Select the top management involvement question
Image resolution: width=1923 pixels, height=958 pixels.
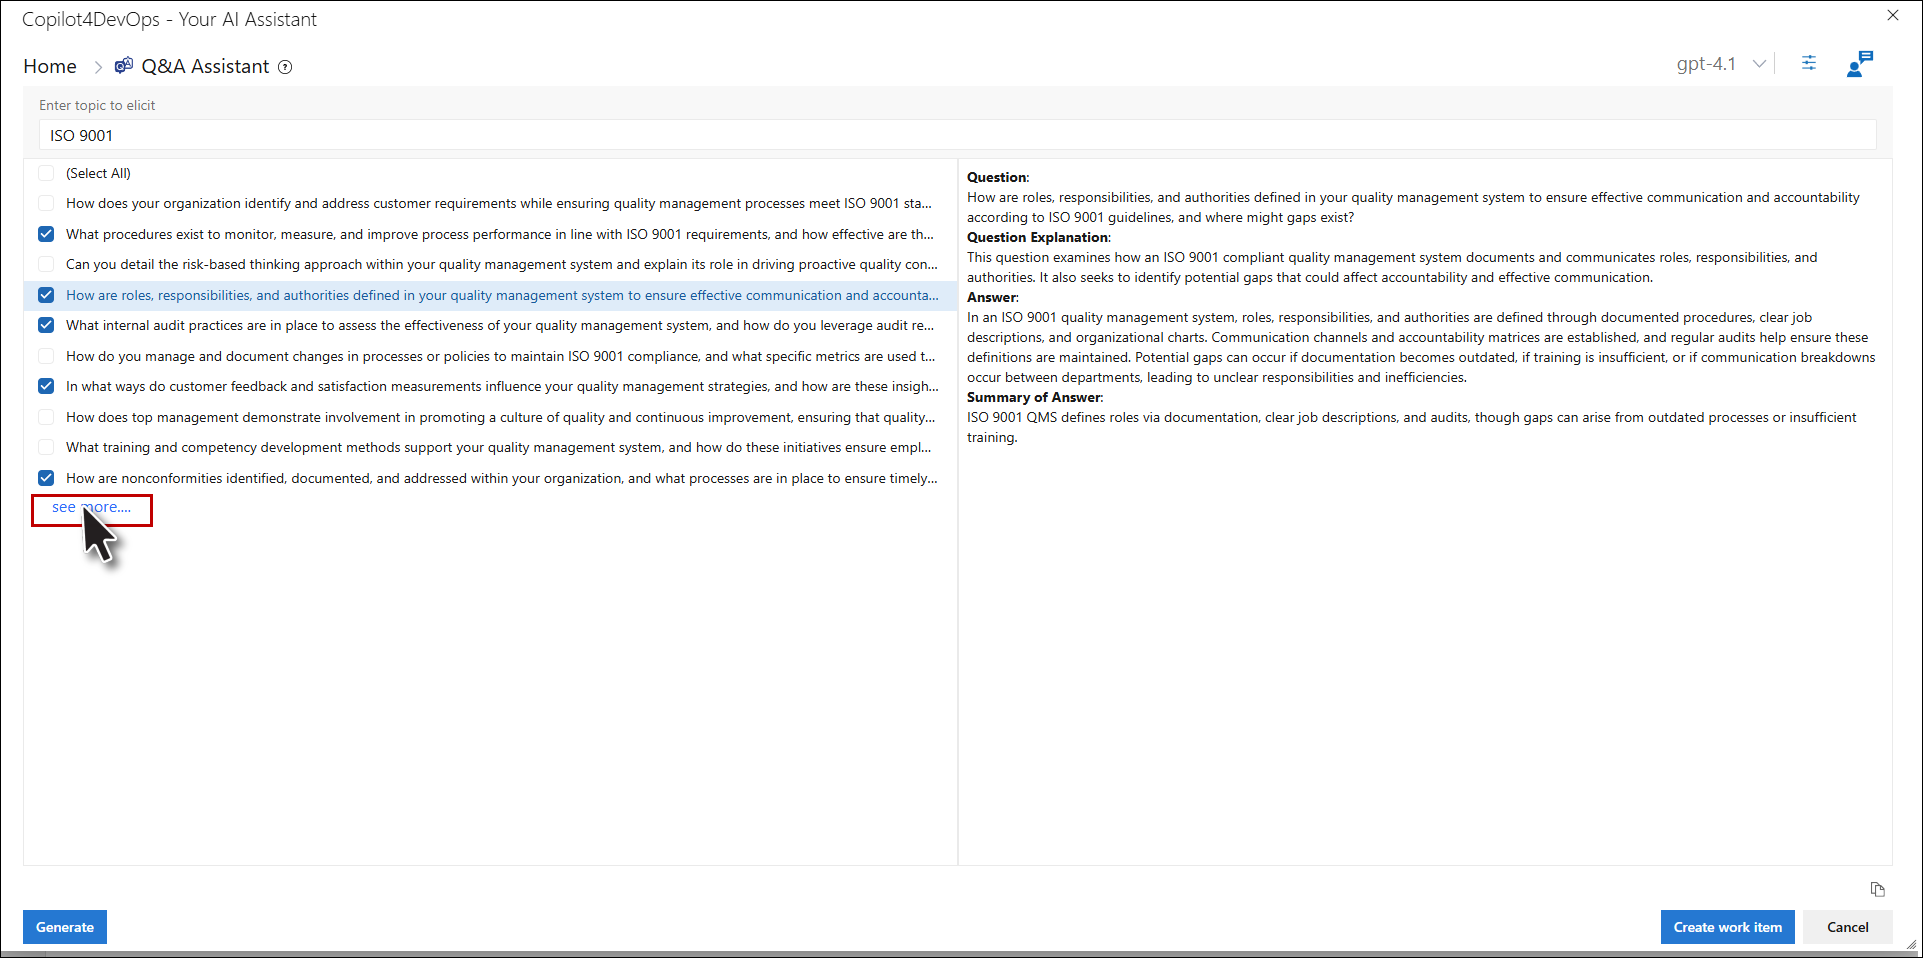pyautogui.click(x=500, y=417)
